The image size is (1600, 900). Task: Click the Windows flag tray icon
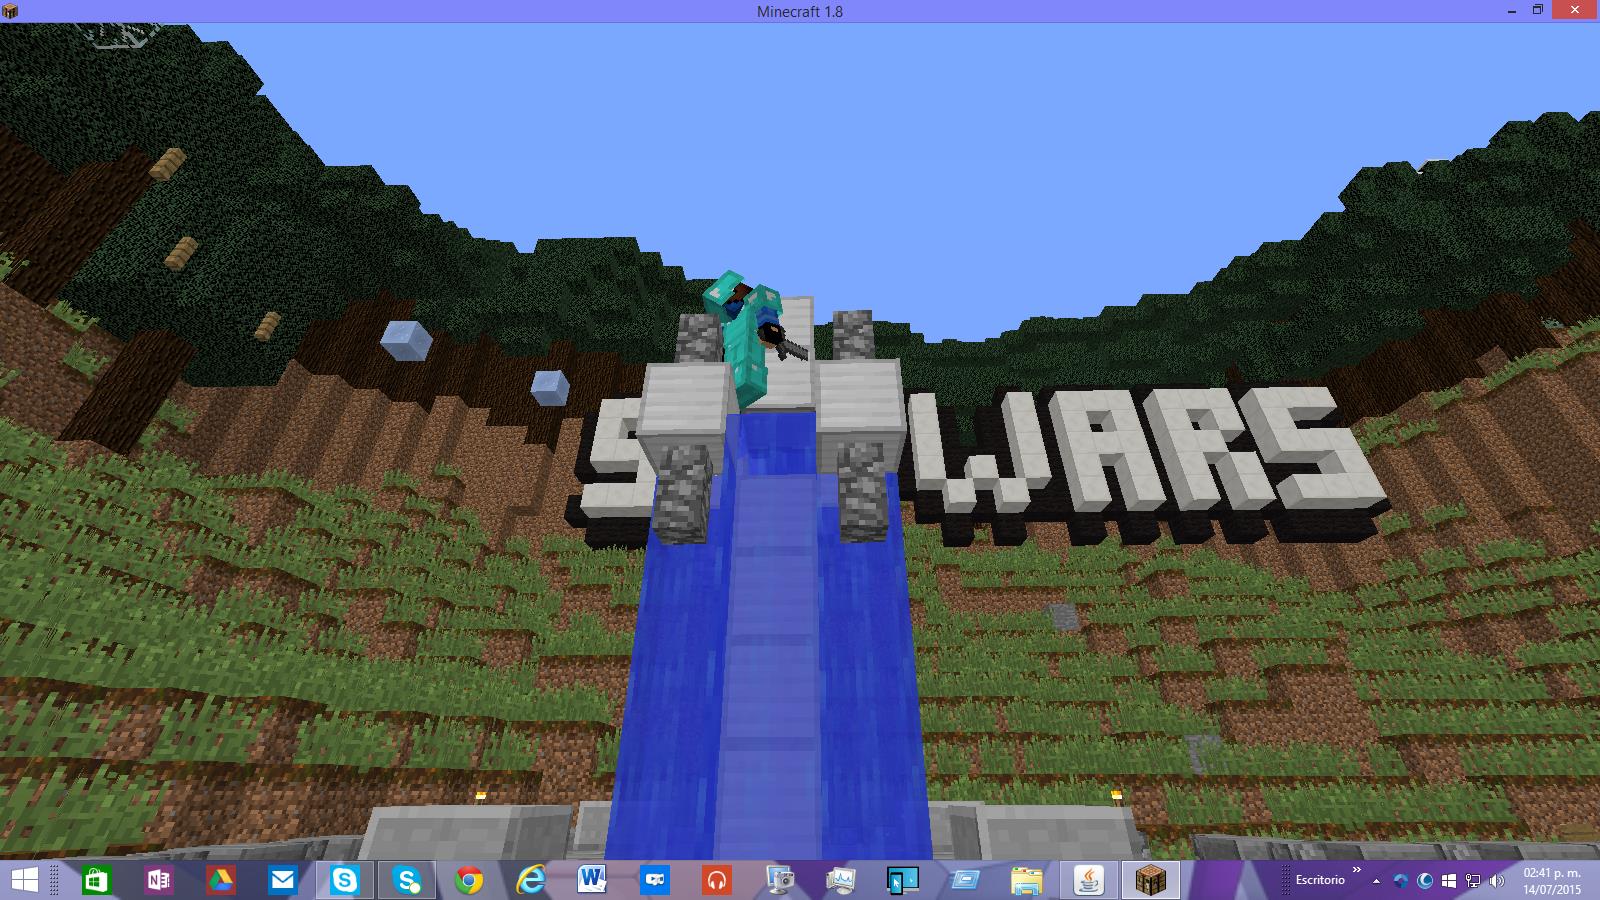tap(1449, 881)
